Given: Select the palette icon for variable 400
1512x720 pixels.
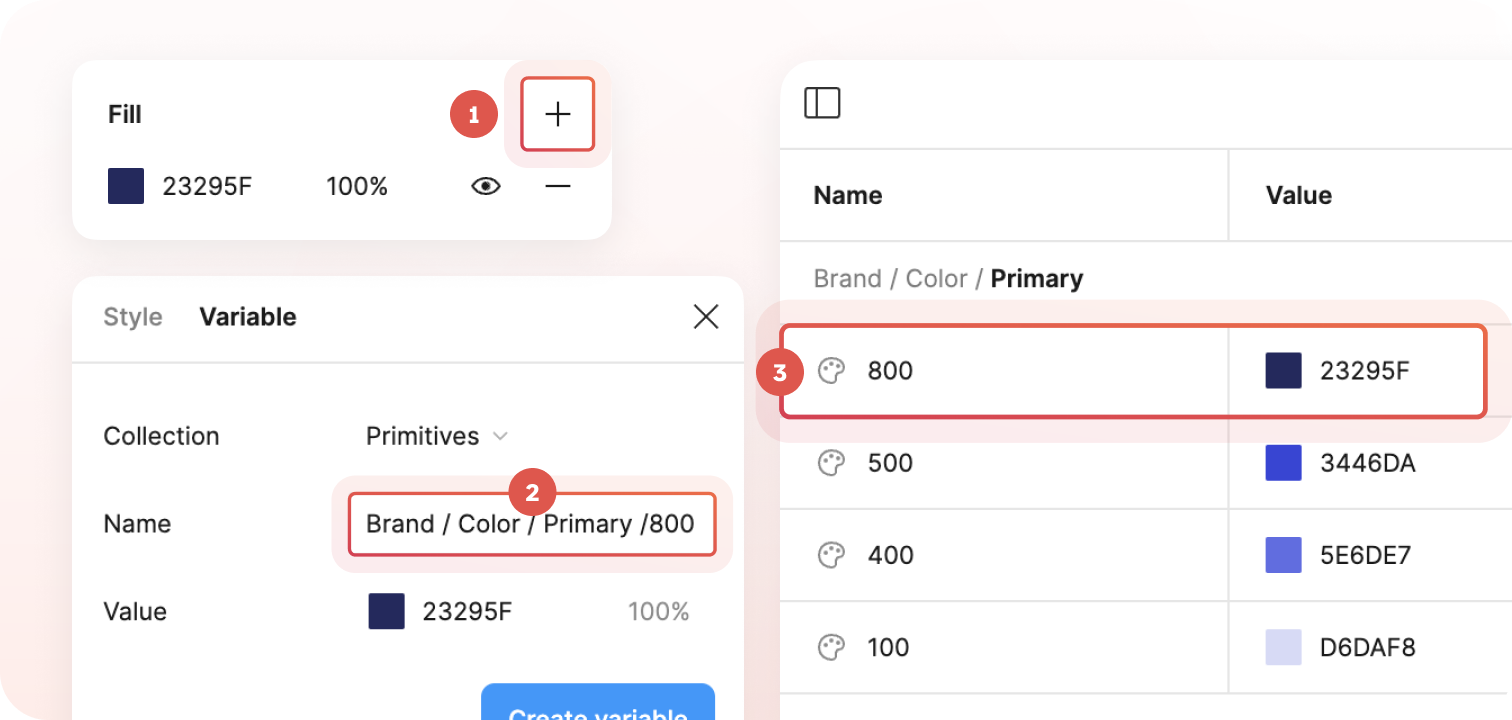Looking at the screenshot, I should [830, 555].
